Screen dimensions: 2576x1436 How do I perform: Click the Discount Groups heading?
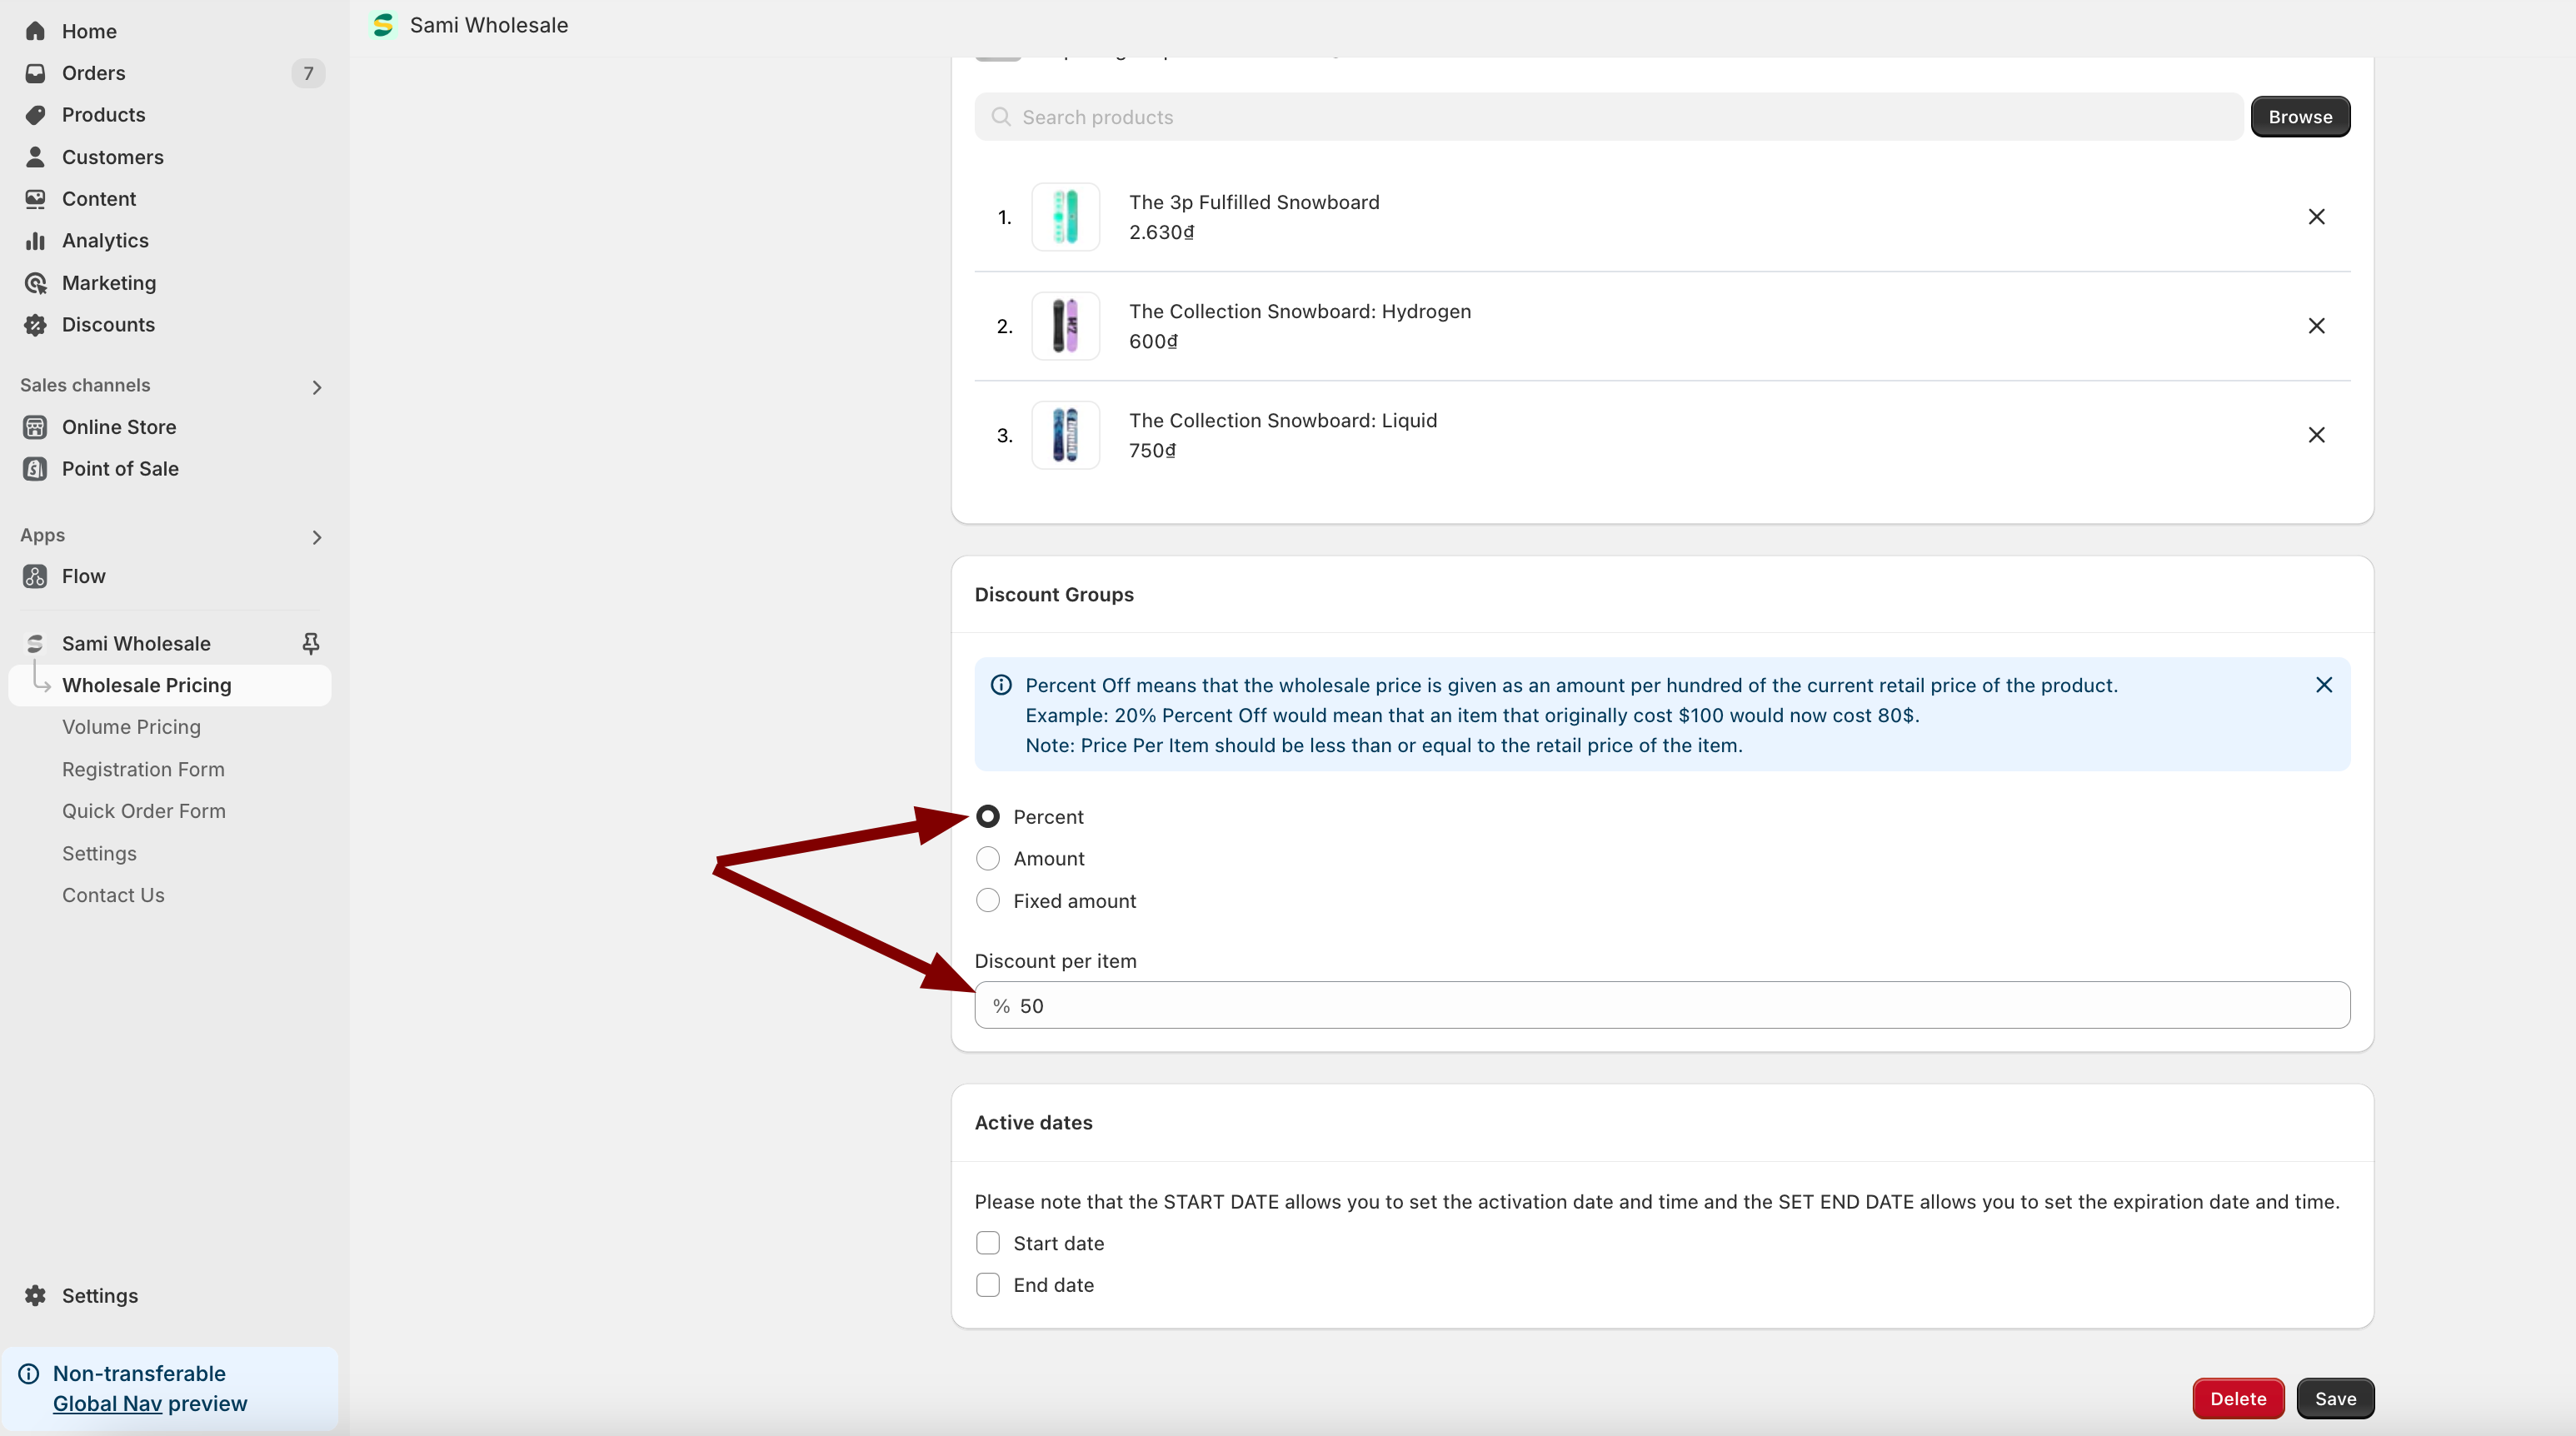pos(1054,594)
